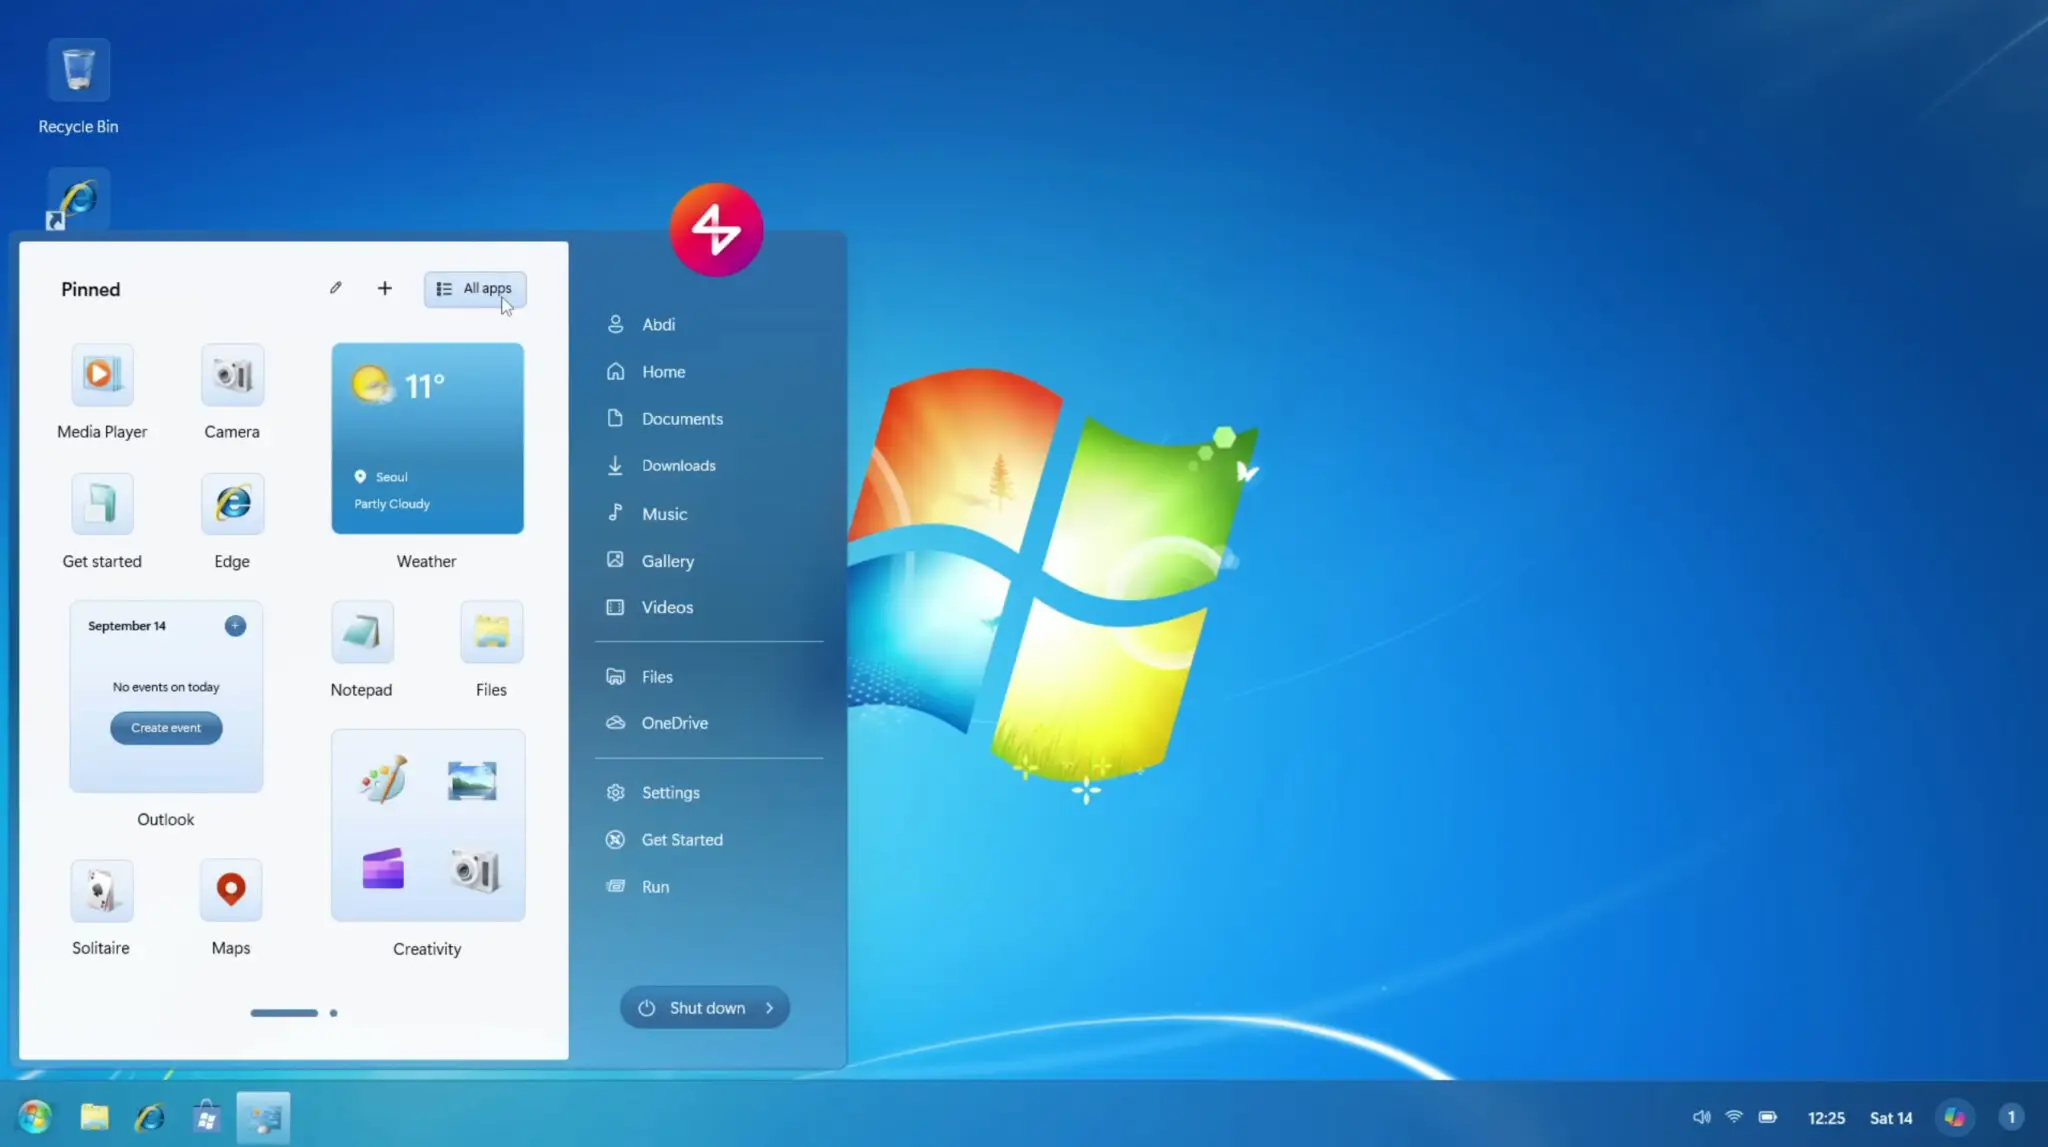The height and width of the screenshot is (1147, 2048).
Task: Launch the Solitaire game
Action: coord(101,890)
